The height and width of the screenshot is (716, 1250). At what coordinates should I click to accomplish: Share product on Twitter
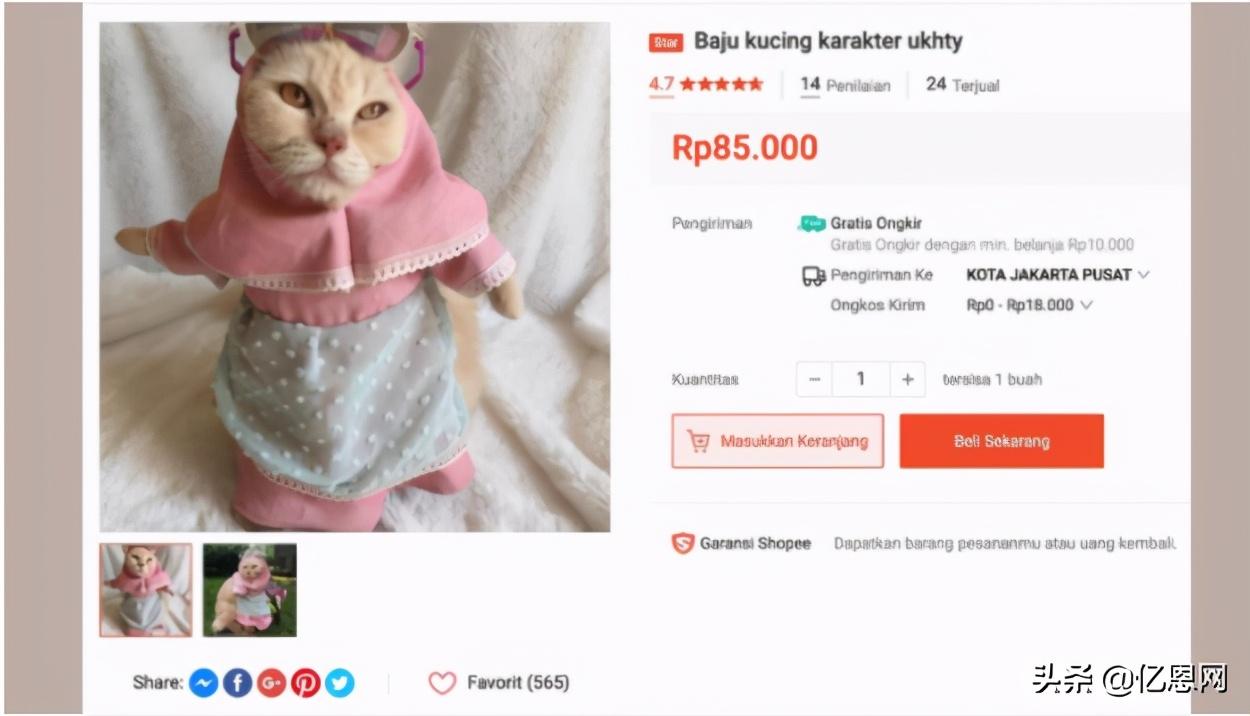tap(339, 683)
